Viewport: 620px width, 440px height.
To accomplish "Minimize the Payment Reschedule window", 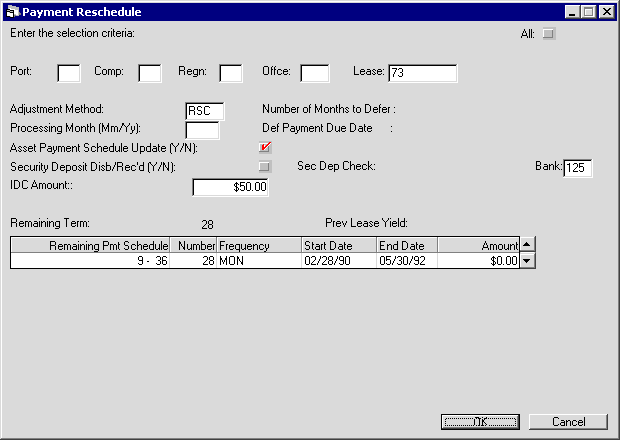I will pyautogui.click(x=572, y=12).
